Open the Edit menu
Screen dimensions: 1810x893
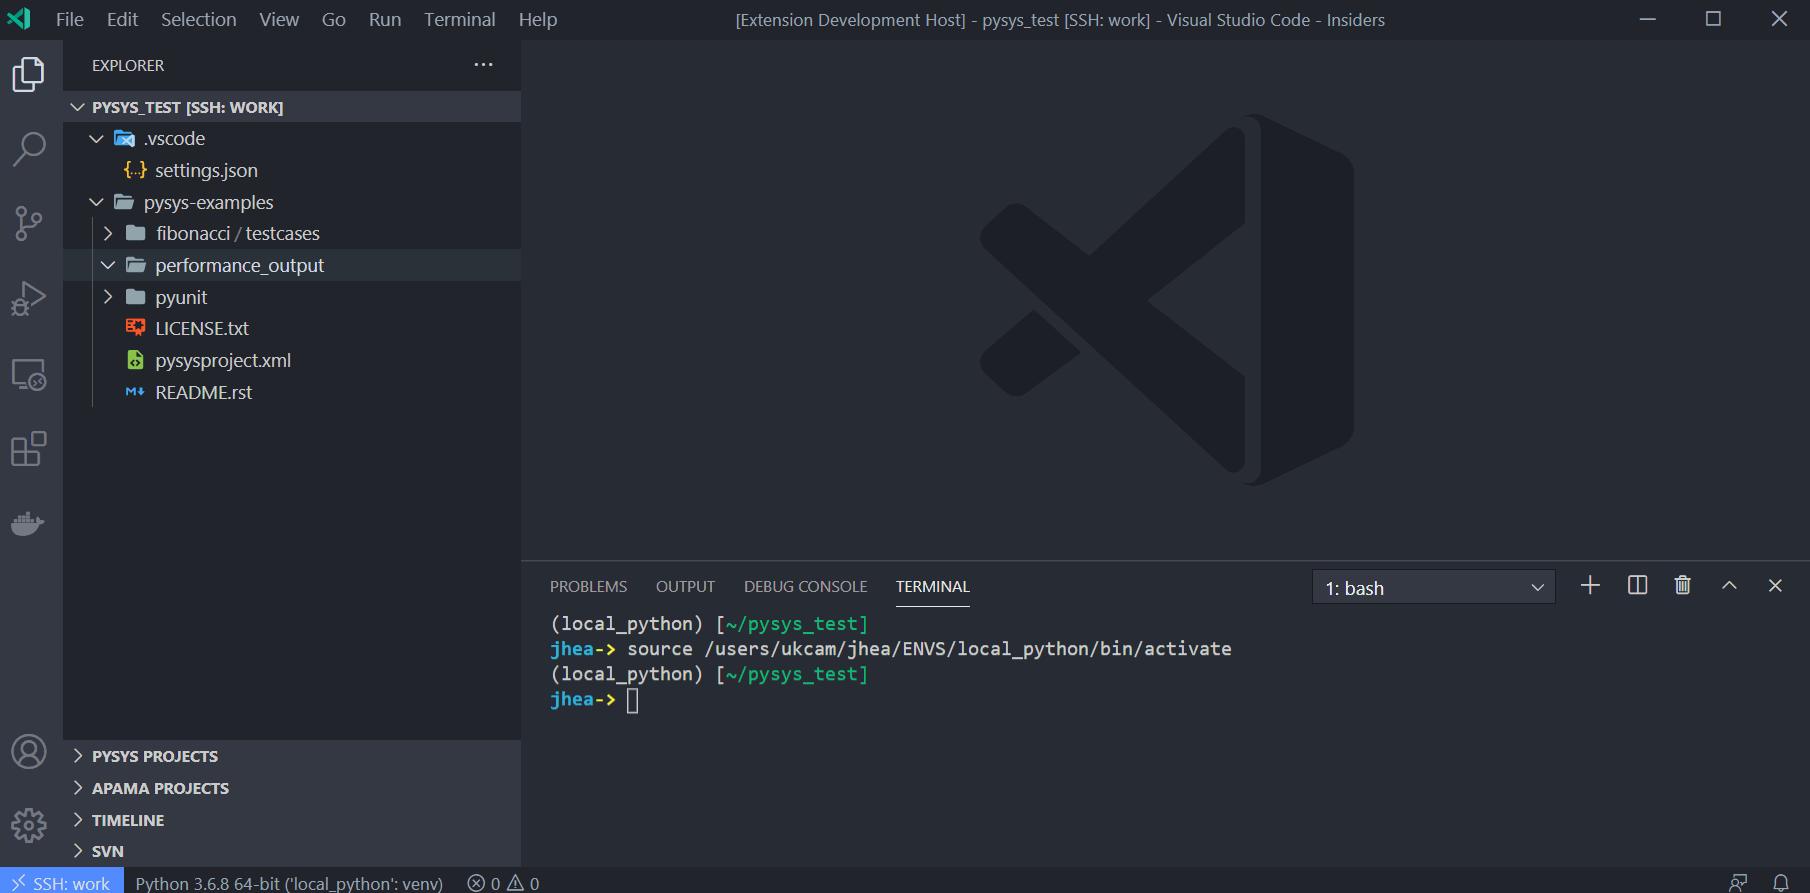pos(122,19)
